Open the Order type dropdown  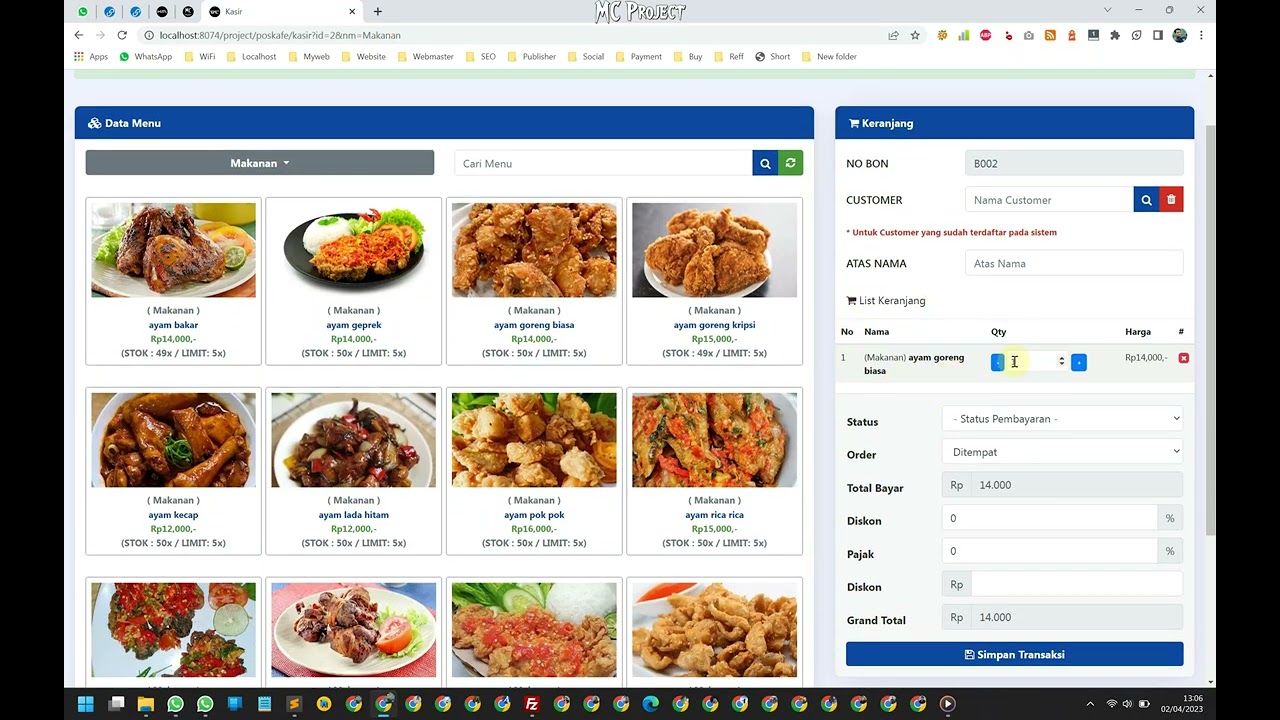point(1062,452)
